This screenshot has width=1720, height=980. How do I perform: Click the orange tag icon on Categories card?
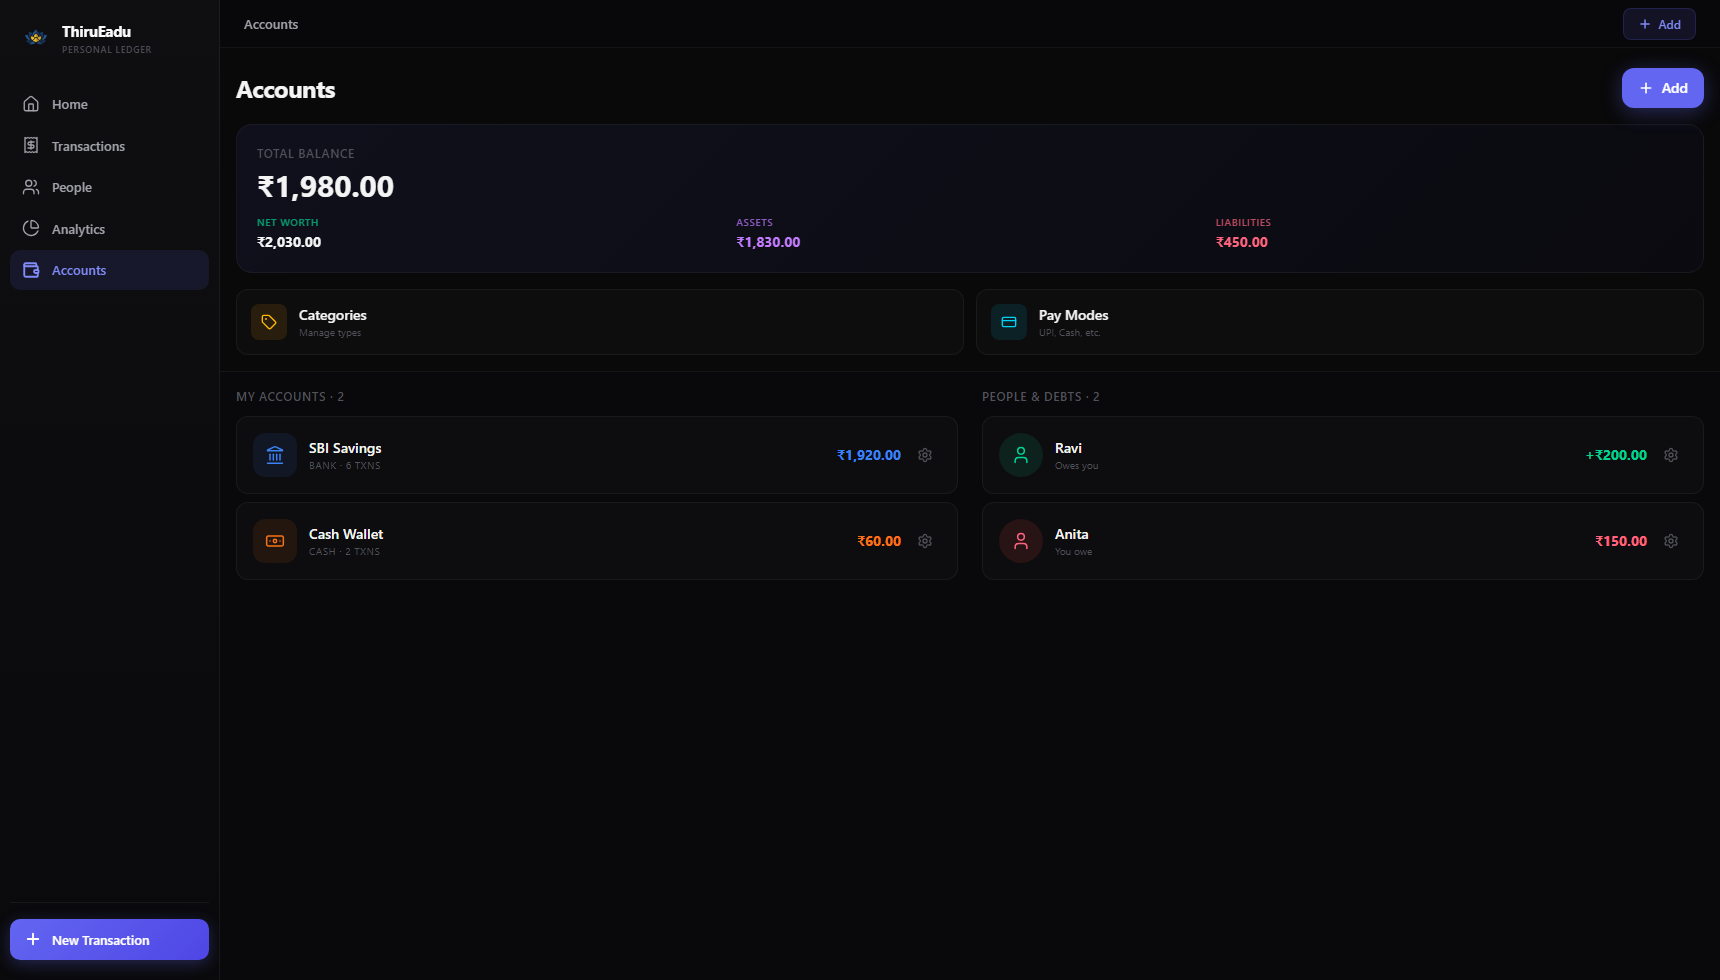tap(269, 322)
